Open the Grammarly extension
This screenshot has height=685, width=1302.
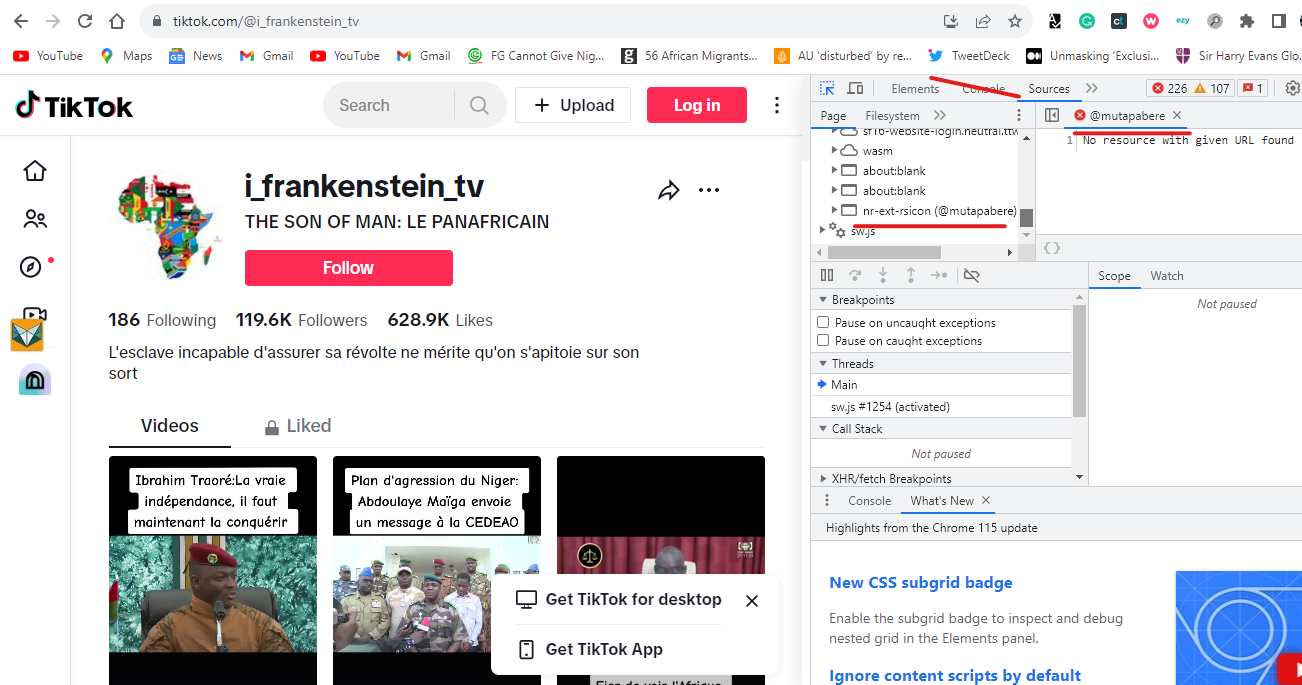(x=1087, y=21)
